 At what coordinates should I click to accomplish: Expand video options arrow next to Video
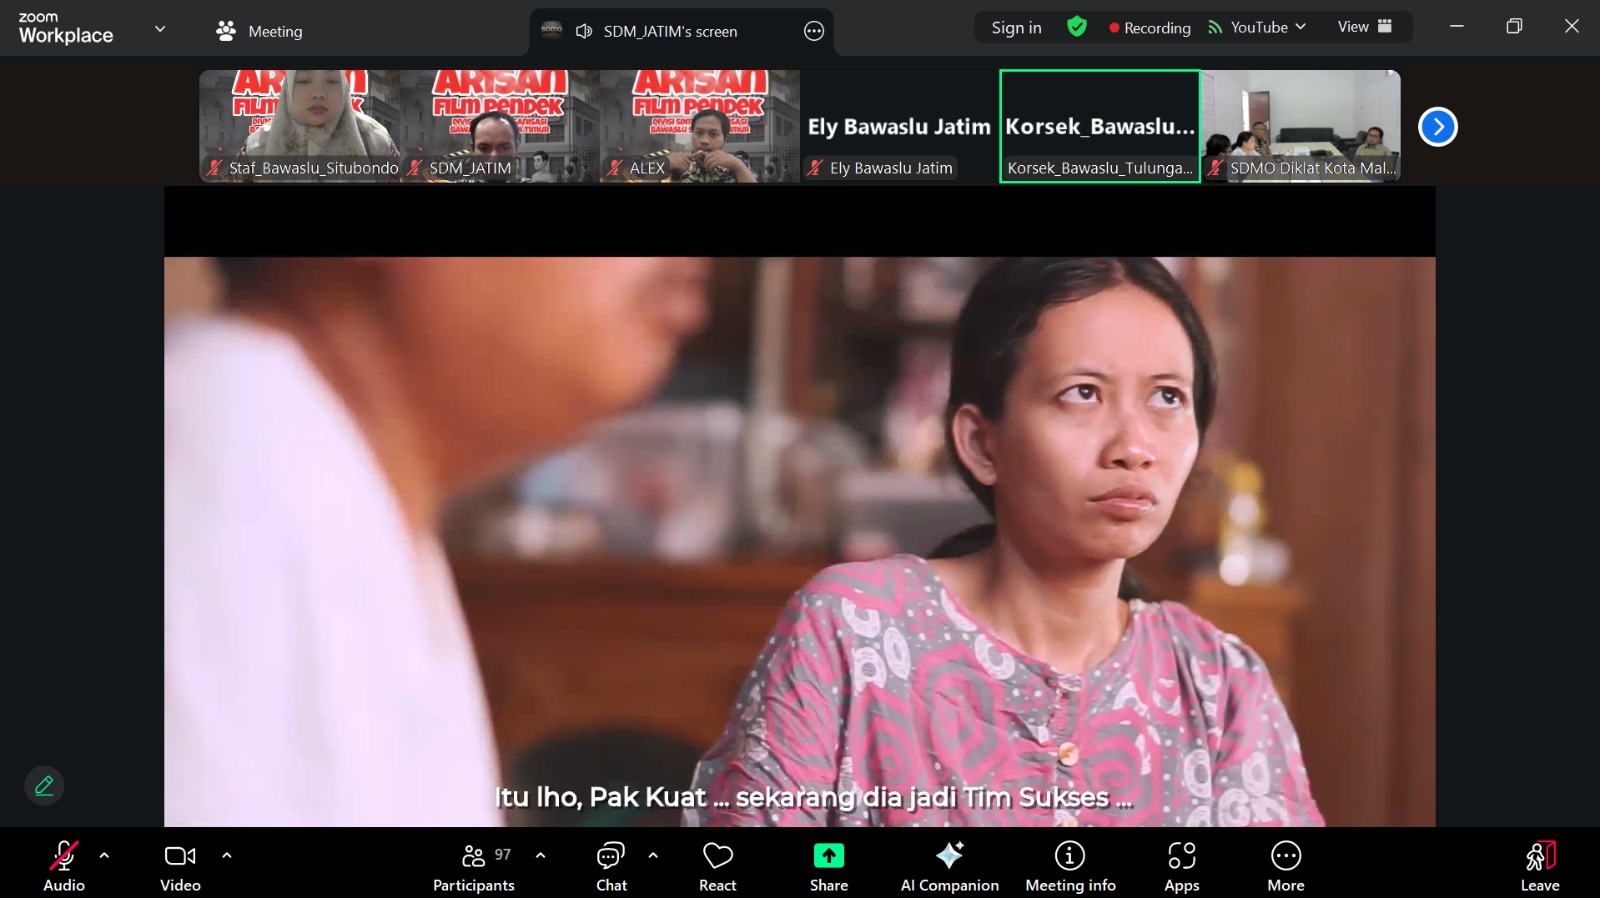(x=227, y=856)
